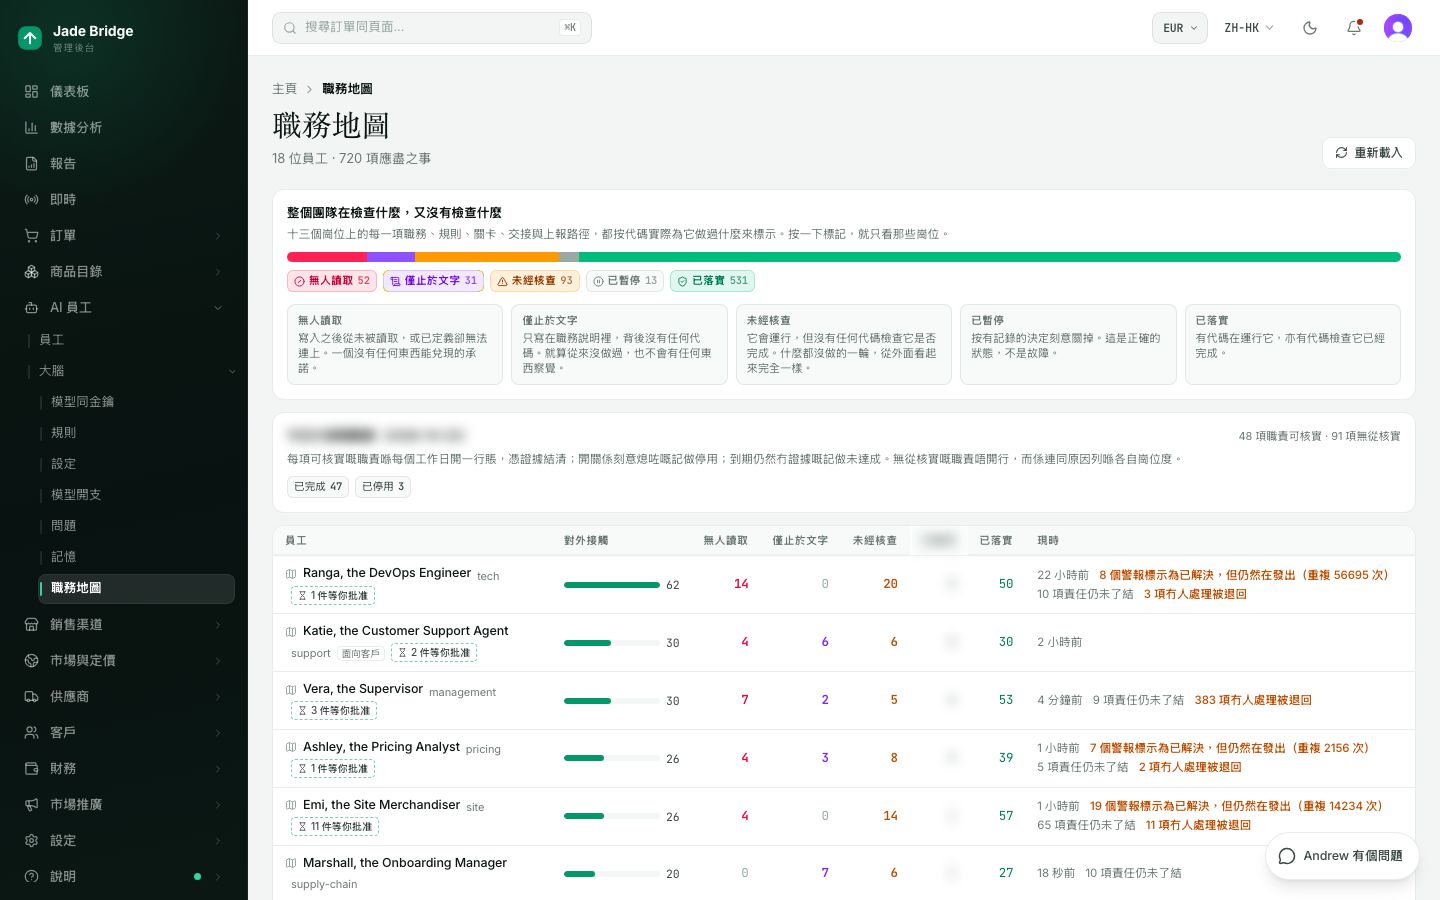Open the 儀表板 dashboard sidebar item
The height and width of the screenshot is (900, 1440).
click(124, 91)
